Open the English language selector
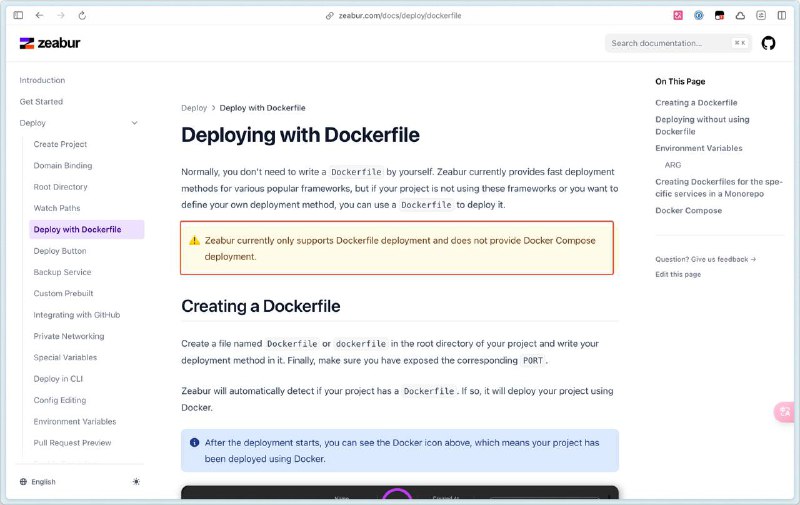 (38, 482)
